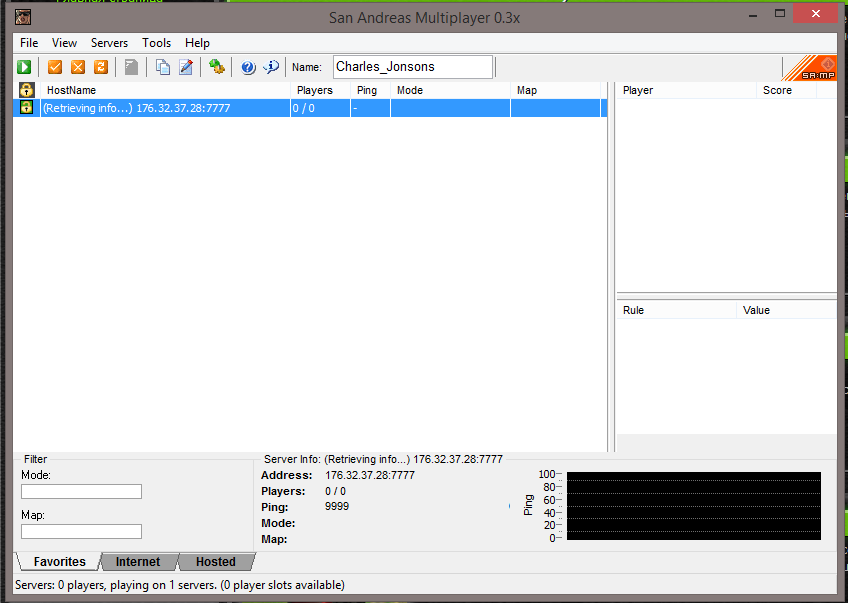
Task: Click the Player column header
Action: (x=686, y=90)
